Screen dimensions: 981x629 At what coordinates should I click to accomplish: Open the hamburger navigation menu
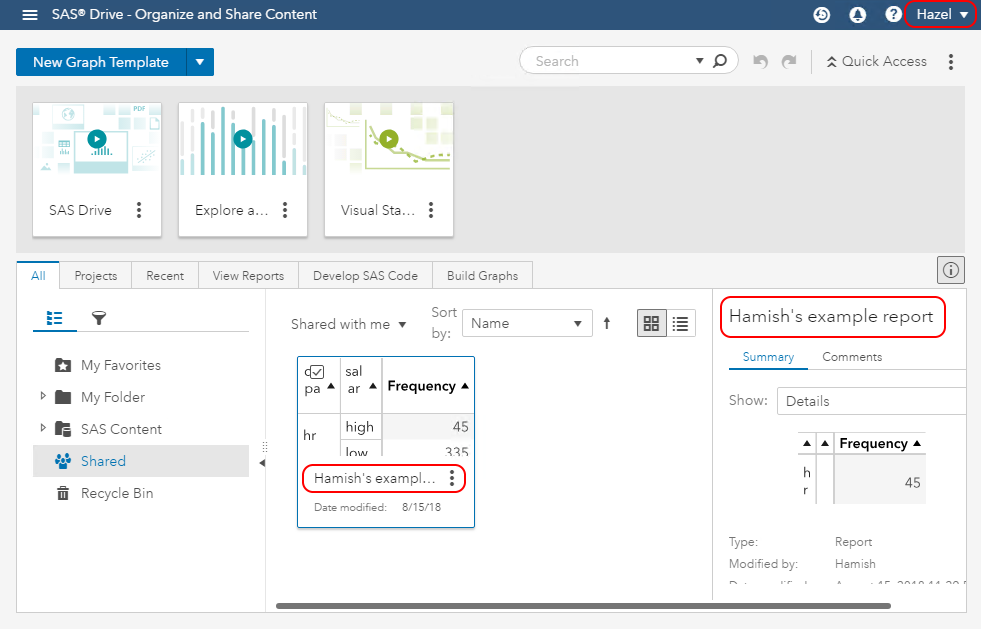tap(30, 15)
